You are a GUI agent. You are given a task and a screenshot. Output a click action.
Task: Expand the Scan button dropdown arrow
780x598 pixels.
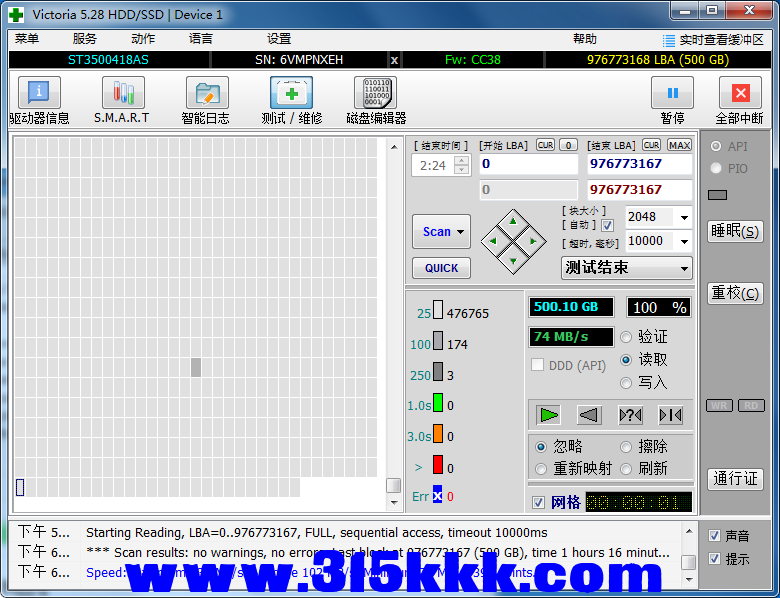(461, 232)
